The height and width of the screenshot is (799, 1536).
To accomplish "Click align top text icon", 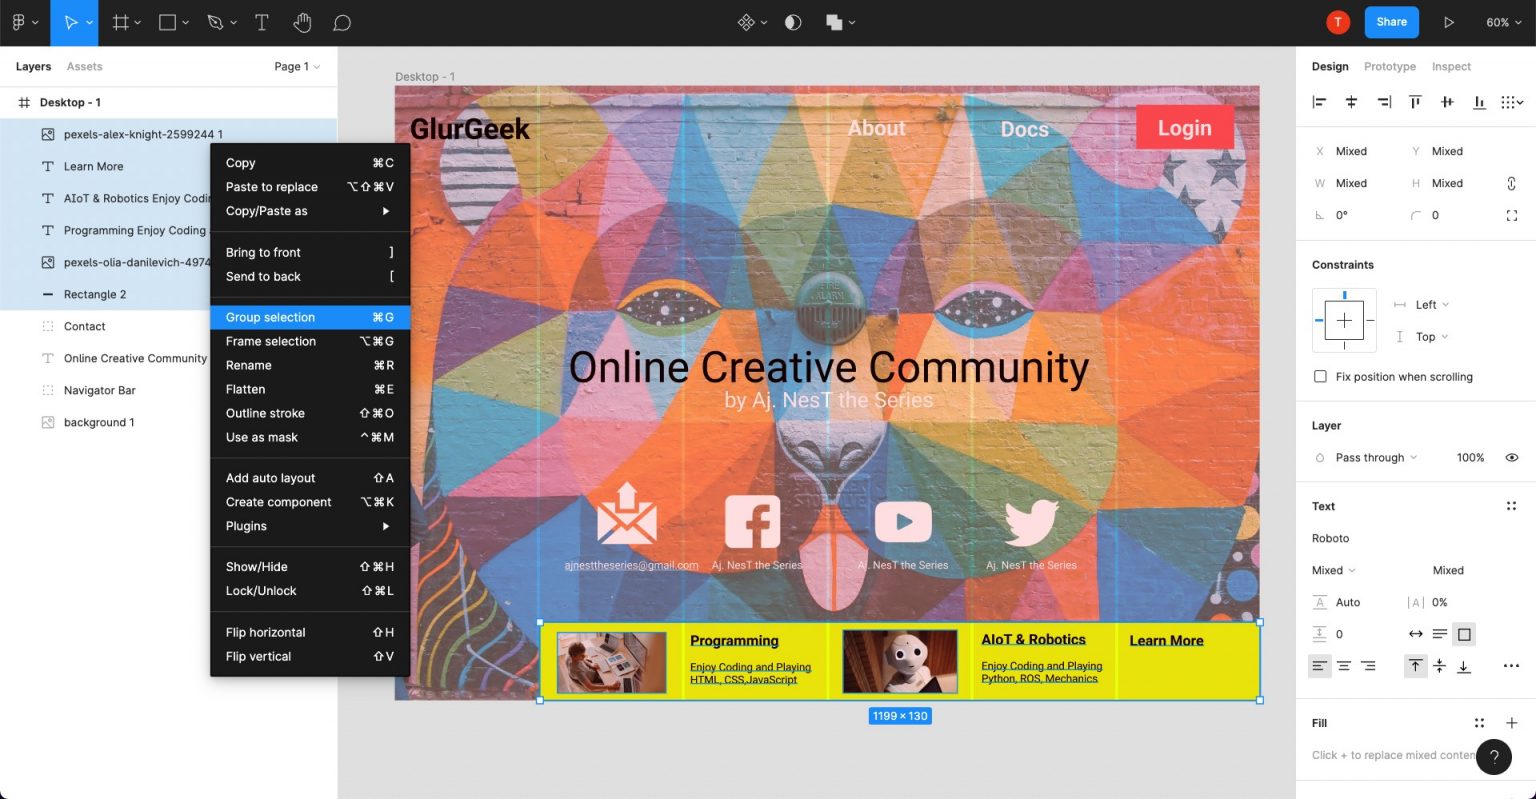I will (1415, 665).
